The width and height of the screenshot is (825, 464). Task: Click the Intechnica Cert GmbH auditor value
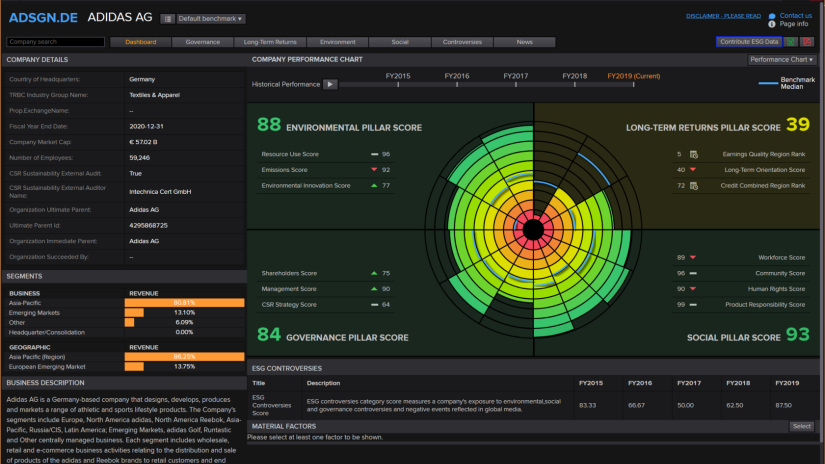pos(160,192)
